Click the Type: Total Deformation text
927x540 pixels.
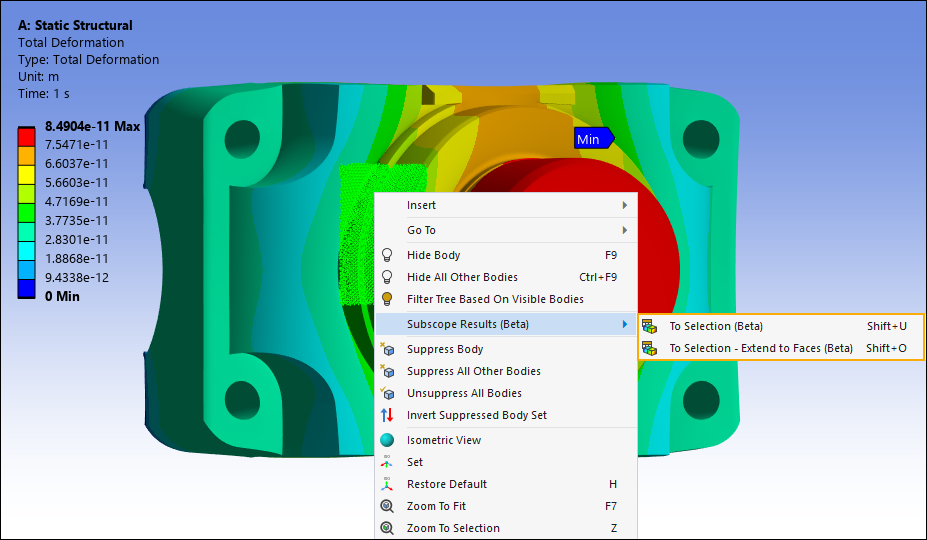click(88, 60)
